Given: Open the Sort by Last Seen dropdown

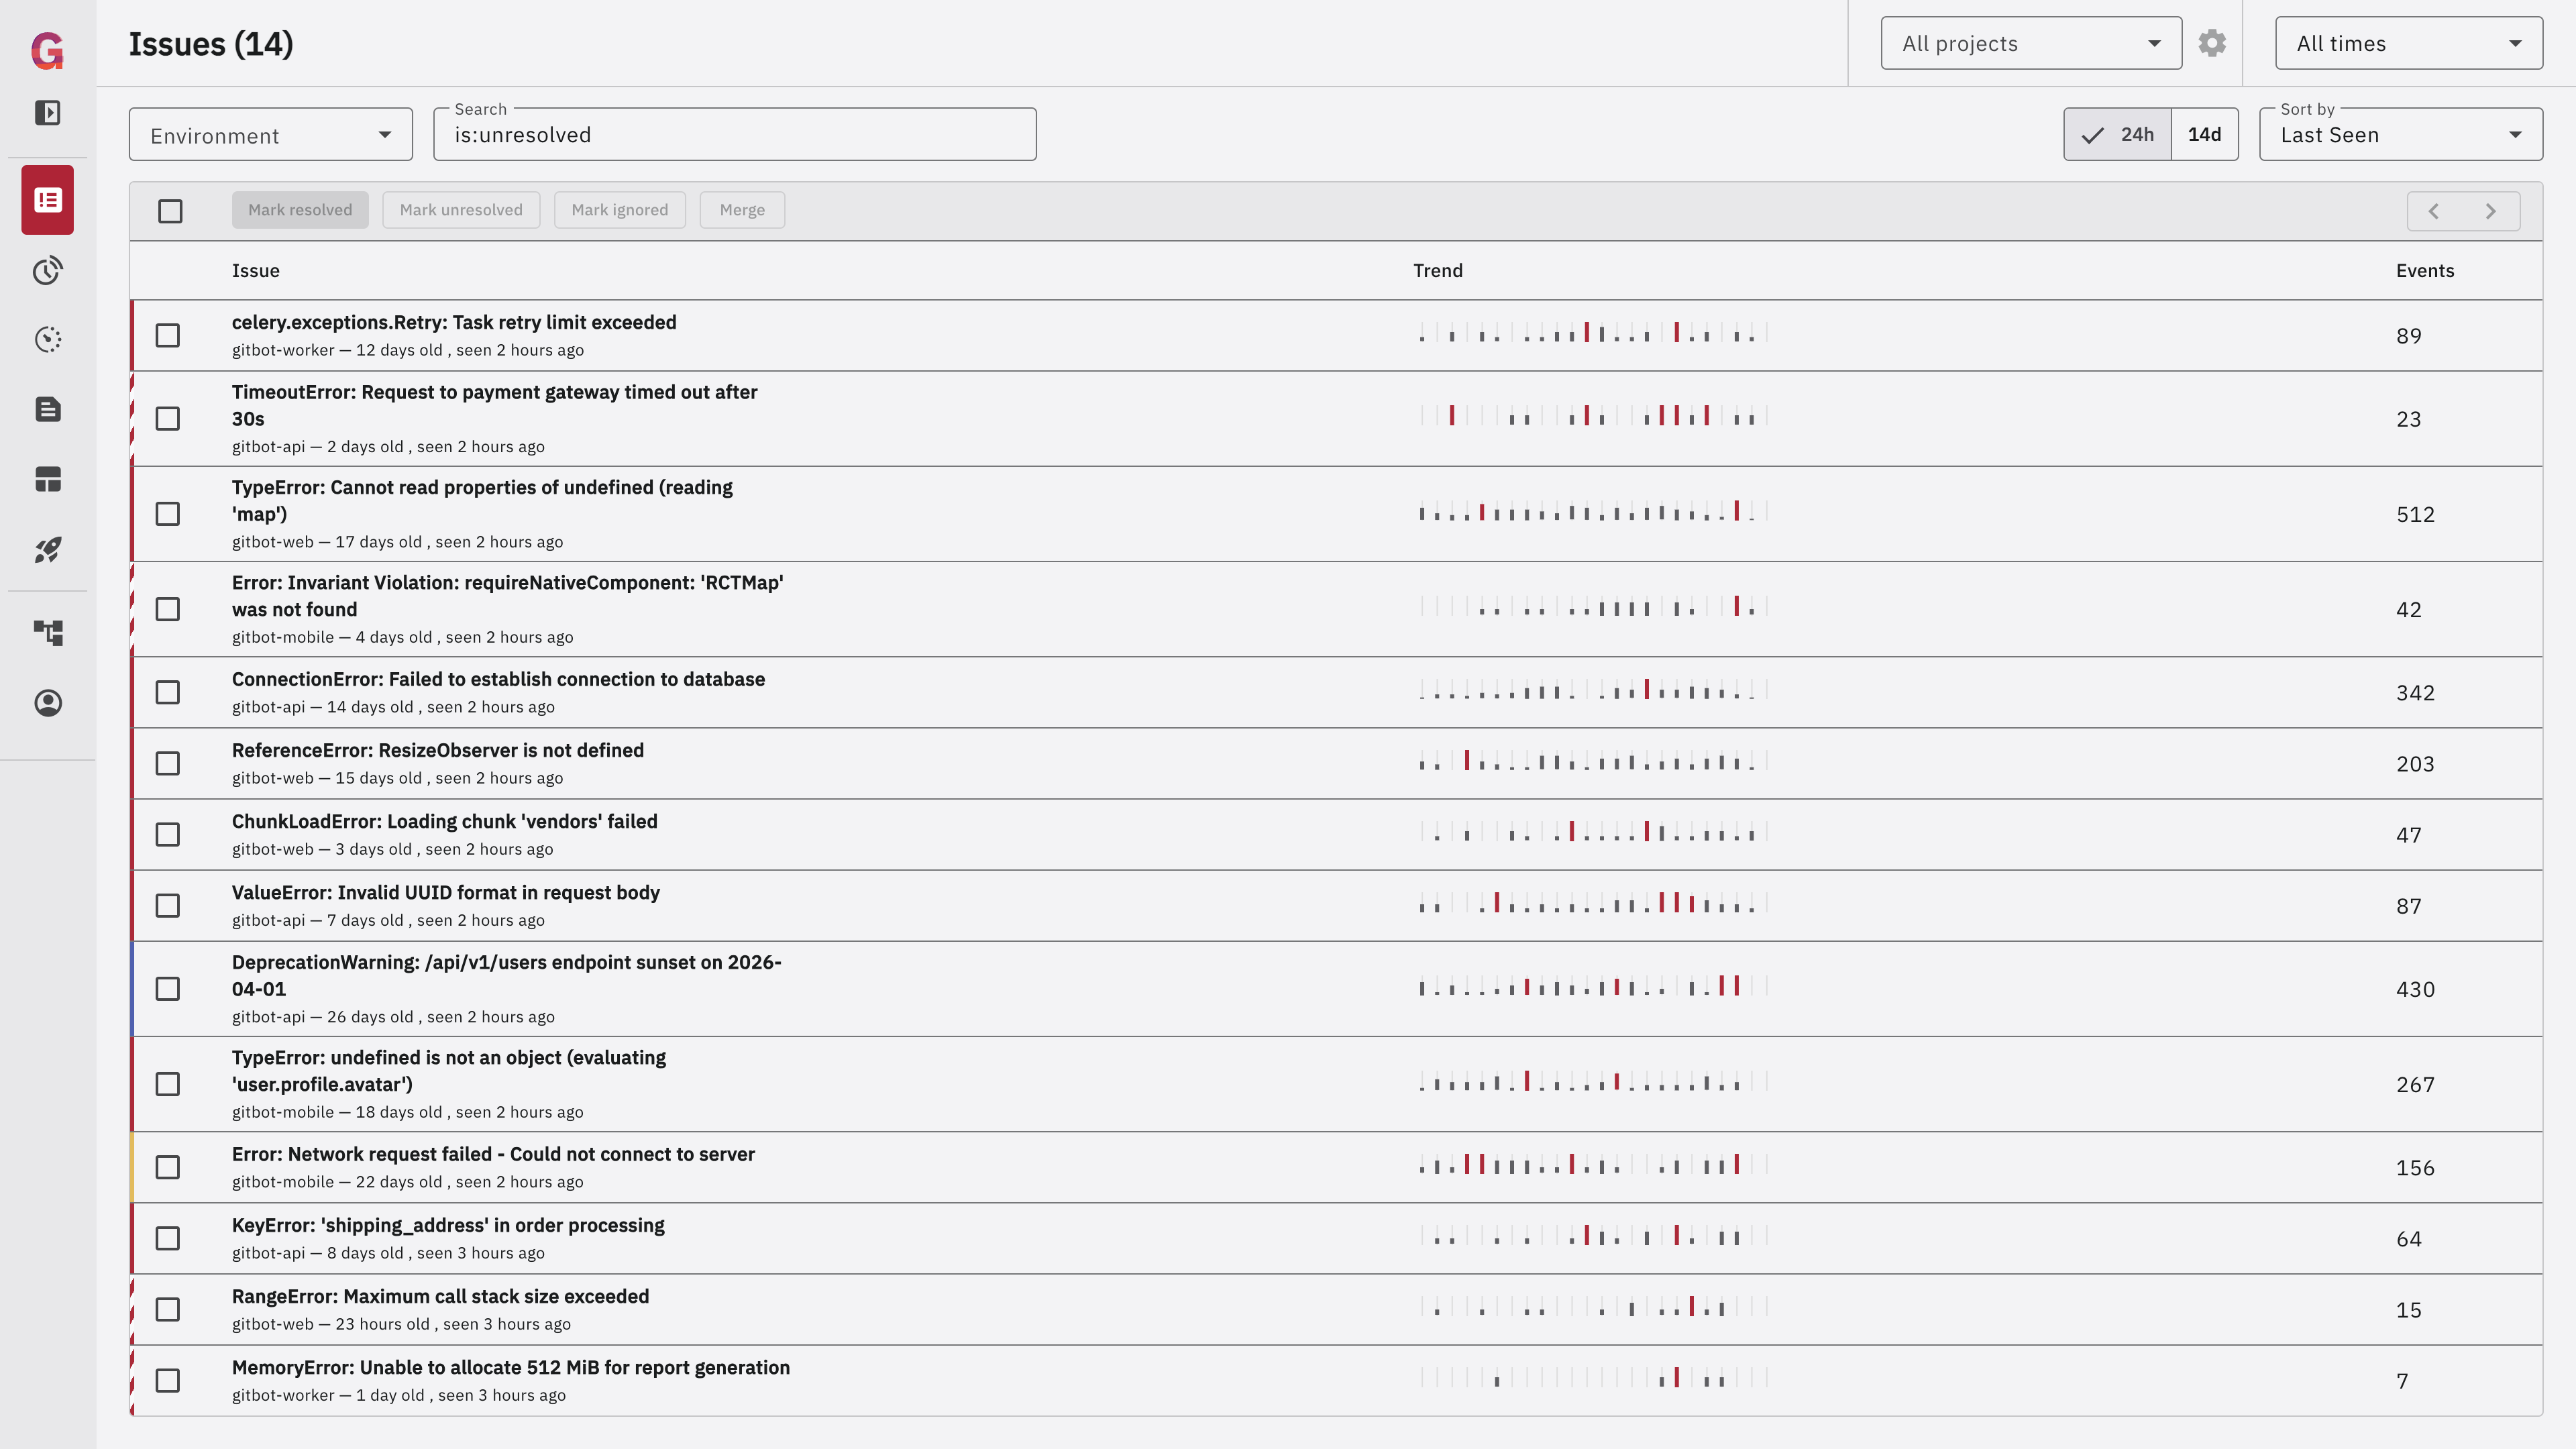Looking at the screenshot, I should click(2400, 134).
